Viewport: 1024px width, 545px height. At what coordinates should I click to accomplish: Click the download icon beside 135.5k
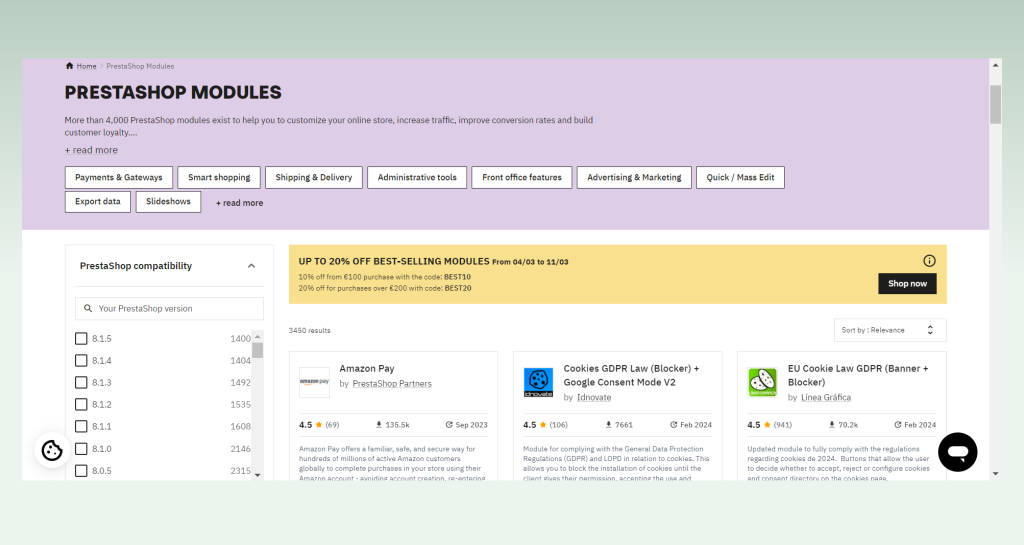[x=379, y=425]
